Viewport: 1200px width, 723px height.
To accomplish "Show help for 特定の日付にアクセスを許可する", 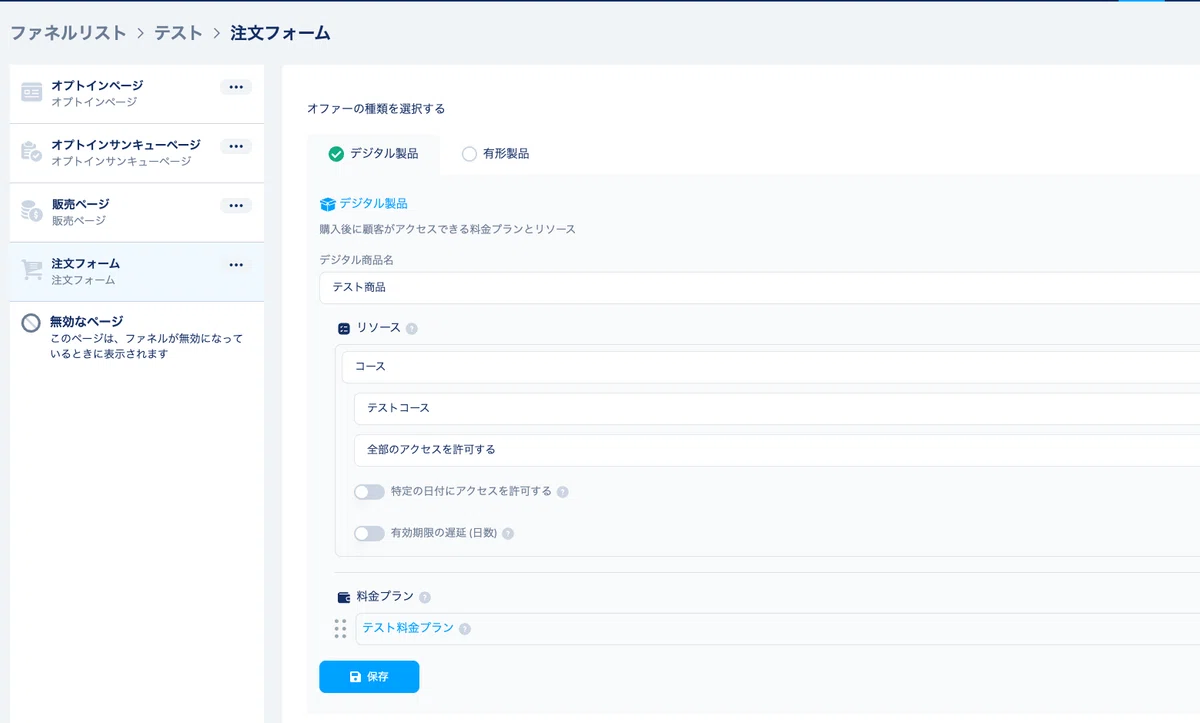I will tap(562, 492).
